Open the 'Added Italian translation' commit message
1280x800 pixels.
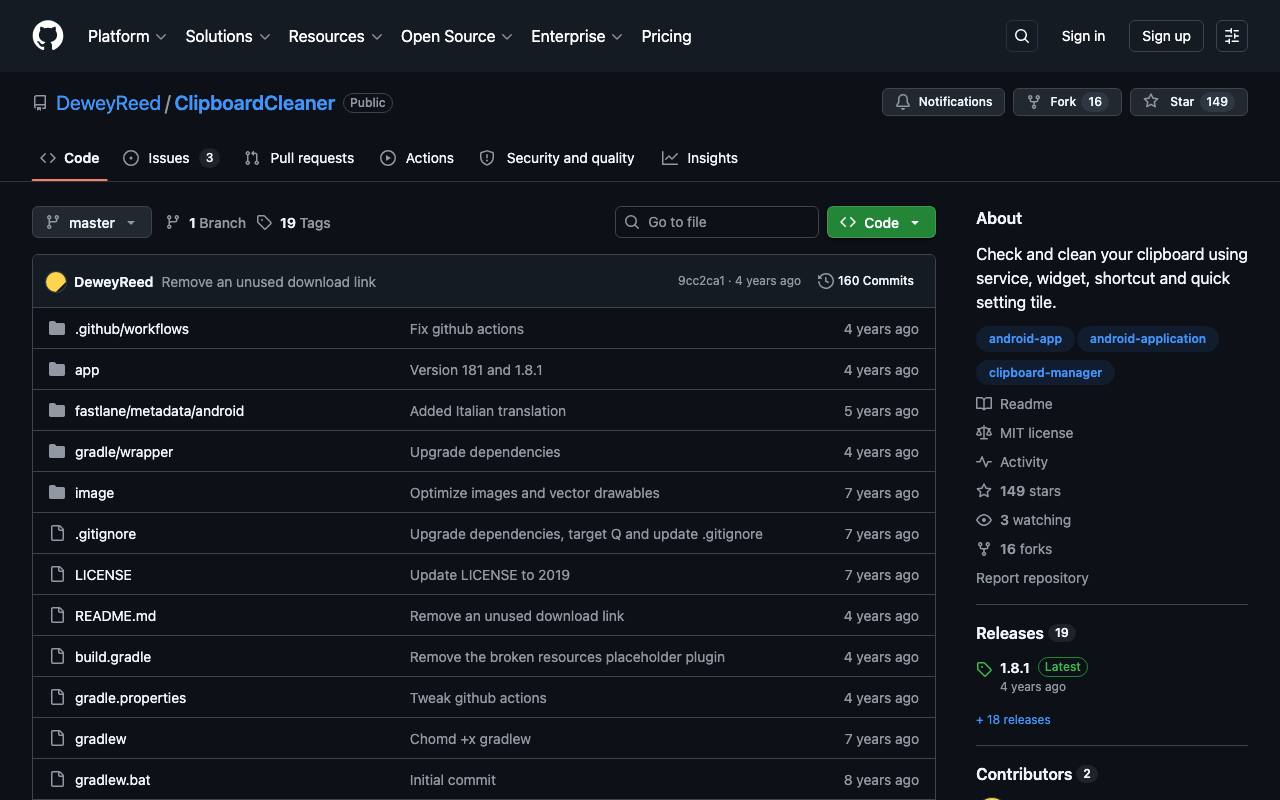click(x=488, y=411)
